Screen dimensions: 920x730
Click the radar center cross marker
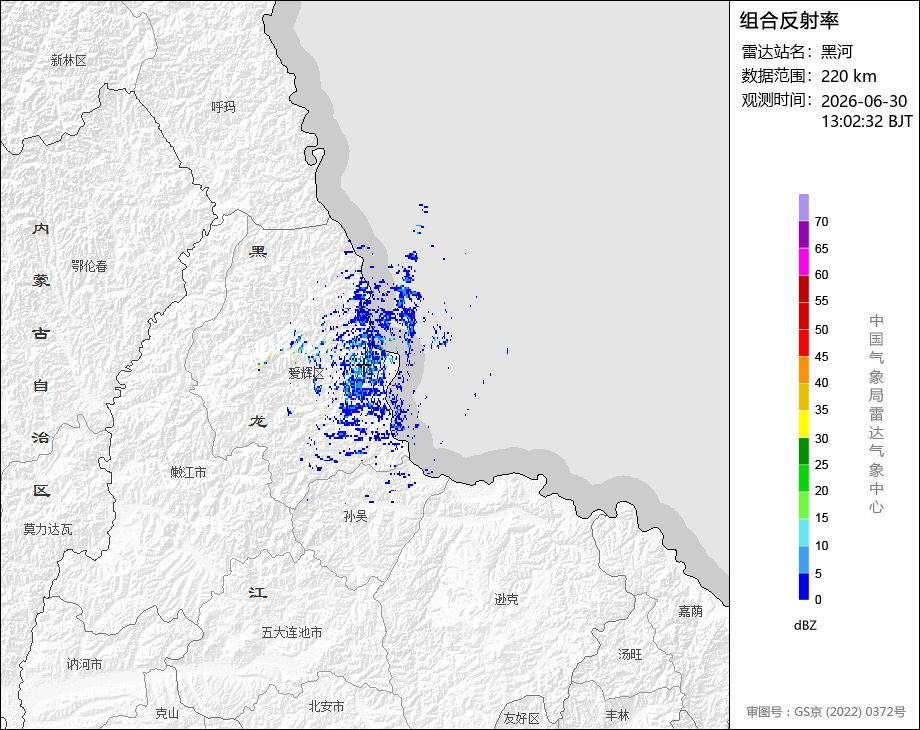(x=364, y=367)
